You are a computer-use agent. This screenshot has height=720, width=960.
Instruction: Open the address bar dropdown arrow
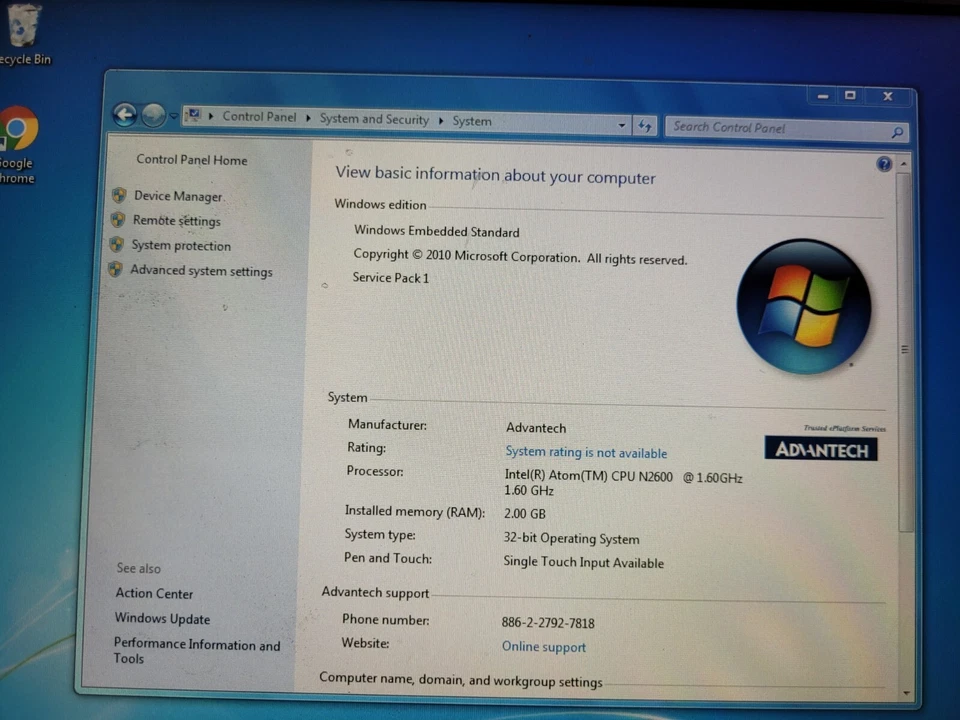tap(622, 124)
